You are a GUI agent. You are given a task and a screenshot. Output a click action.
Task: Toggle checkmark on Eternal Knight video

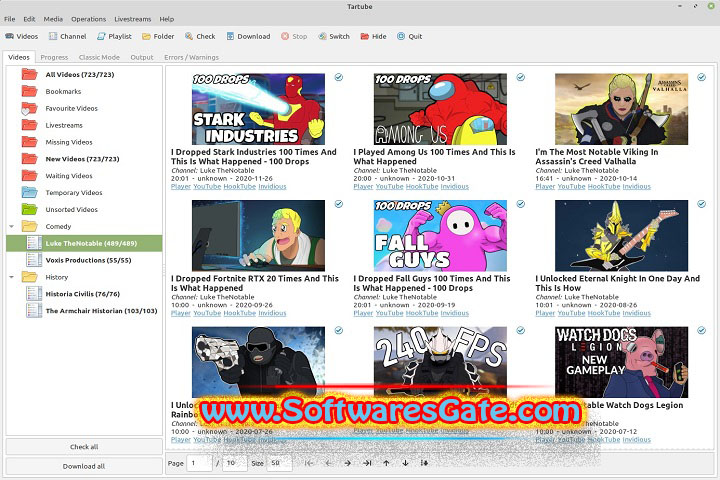coord(702,204)
